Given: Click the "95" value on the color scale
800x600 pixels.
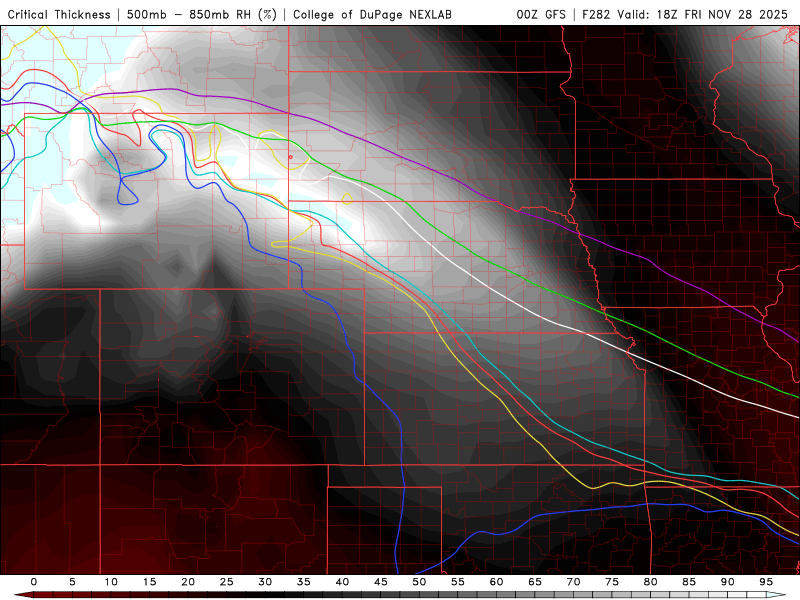Looking at the screenshot, I should tap(766, 582).
